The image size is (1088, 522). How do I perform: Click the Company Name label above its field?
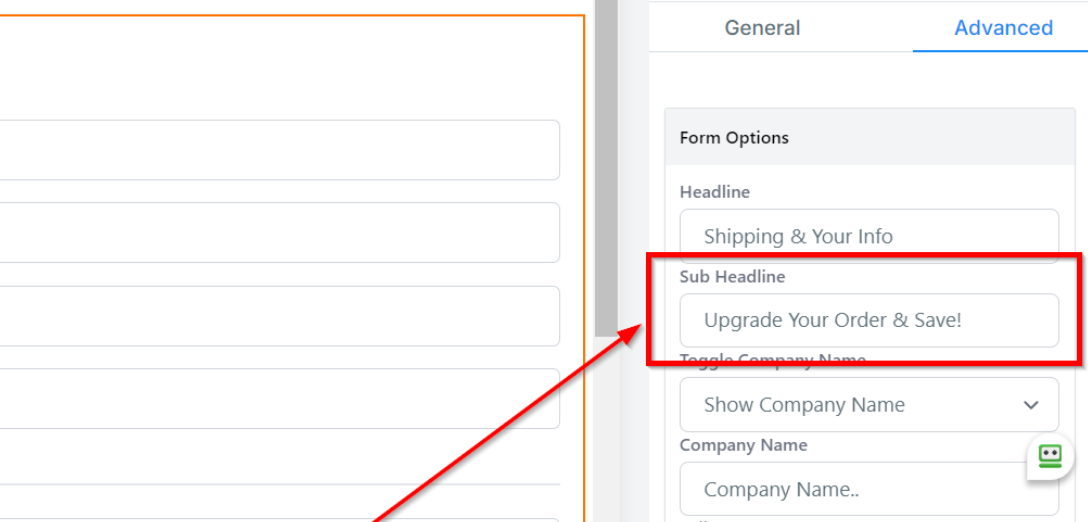point(742,445)
